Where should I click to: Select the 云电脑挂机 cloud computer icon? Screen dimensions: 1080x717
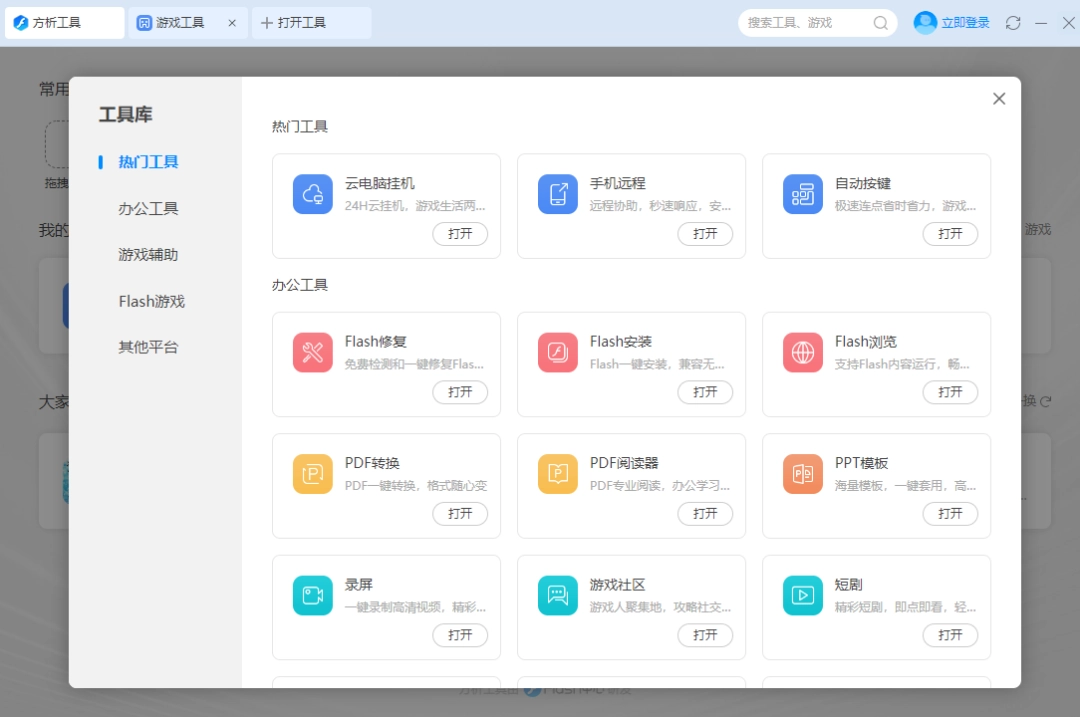(312, 195)
